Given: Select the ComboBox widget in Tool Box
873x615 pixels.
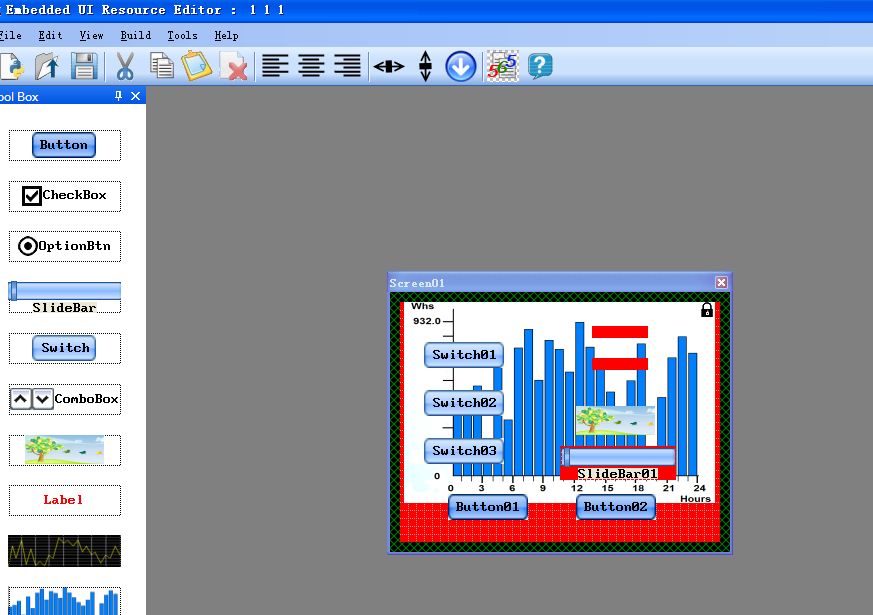Looking at the screenshot, I should 64,399.
